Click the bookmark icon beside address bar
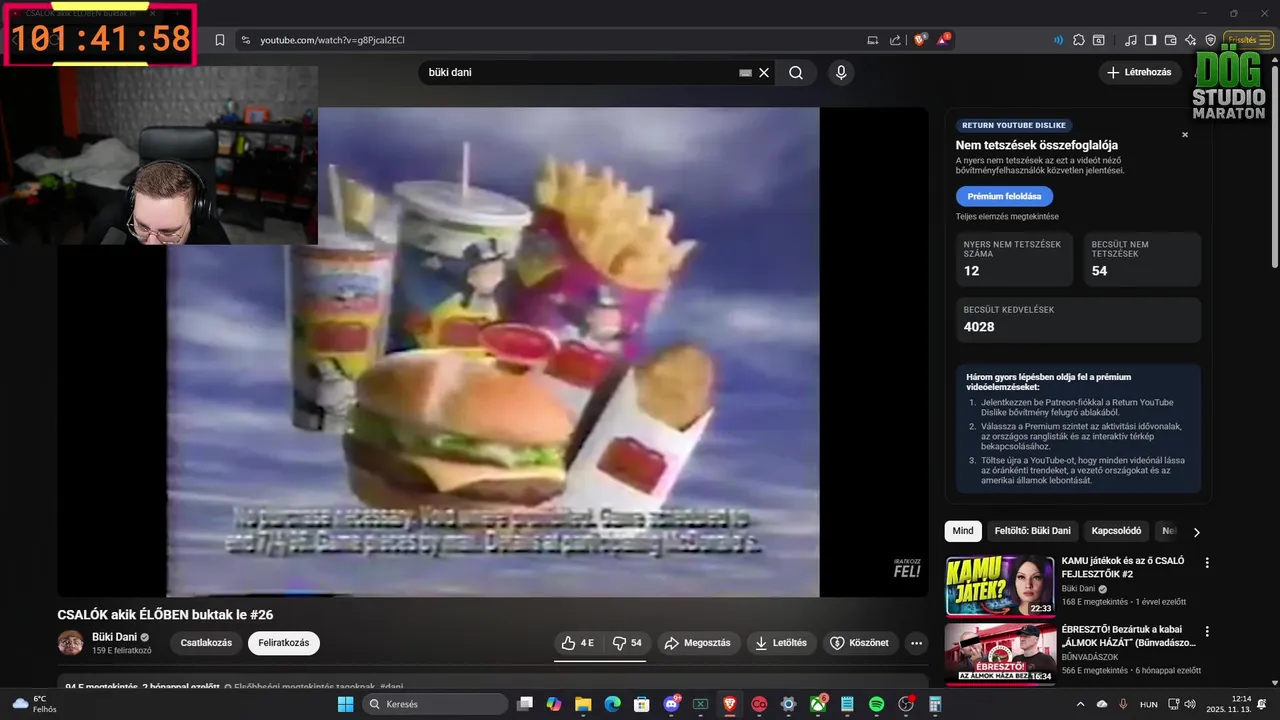The image size is (1280, 720). pos(220,40)
